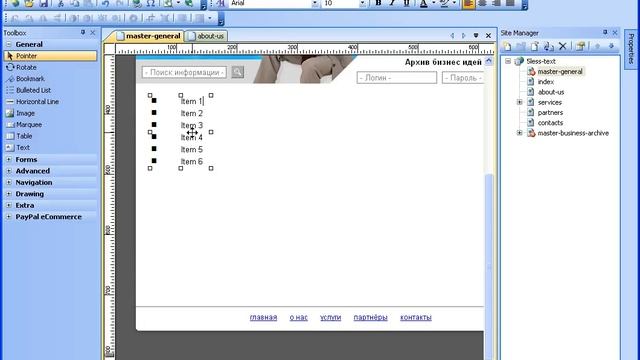Screen dimensions: 640x360
Task: Open the font size dropdown
Action: click(x=362, y=3)
